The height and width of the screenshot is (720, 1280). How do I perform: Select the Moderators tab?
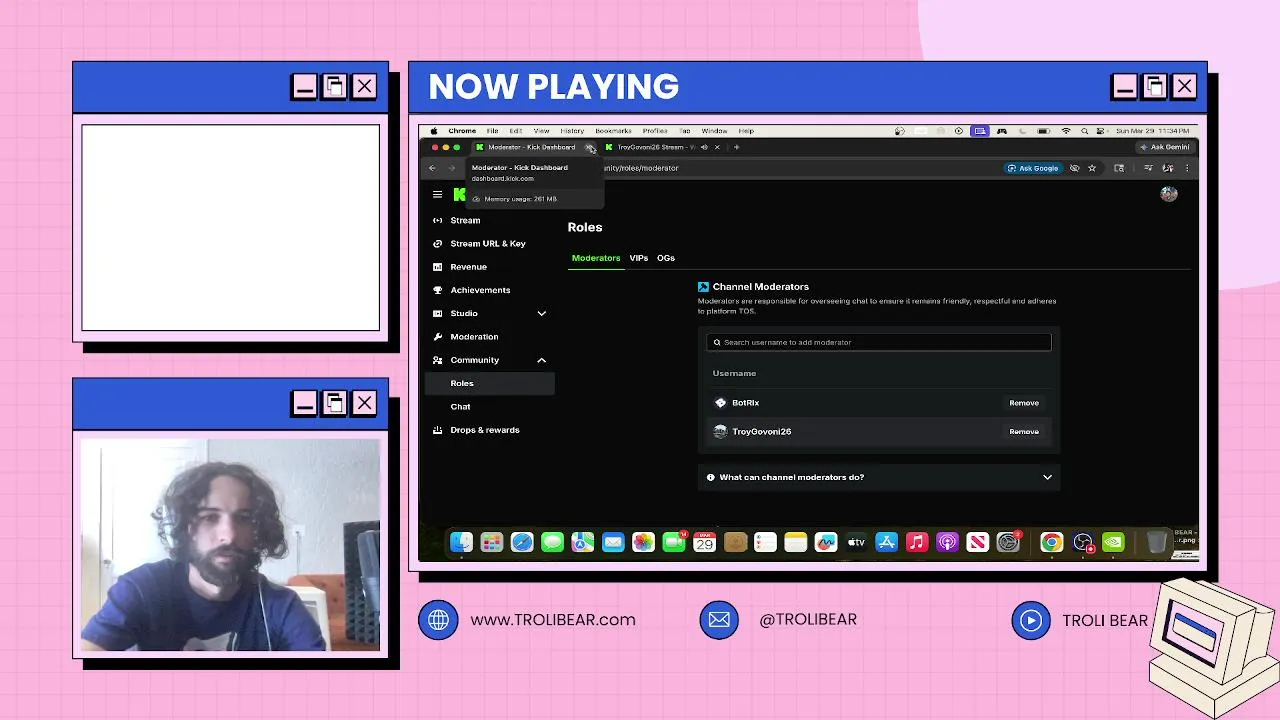pyautogui.click(x=596, y=258)
